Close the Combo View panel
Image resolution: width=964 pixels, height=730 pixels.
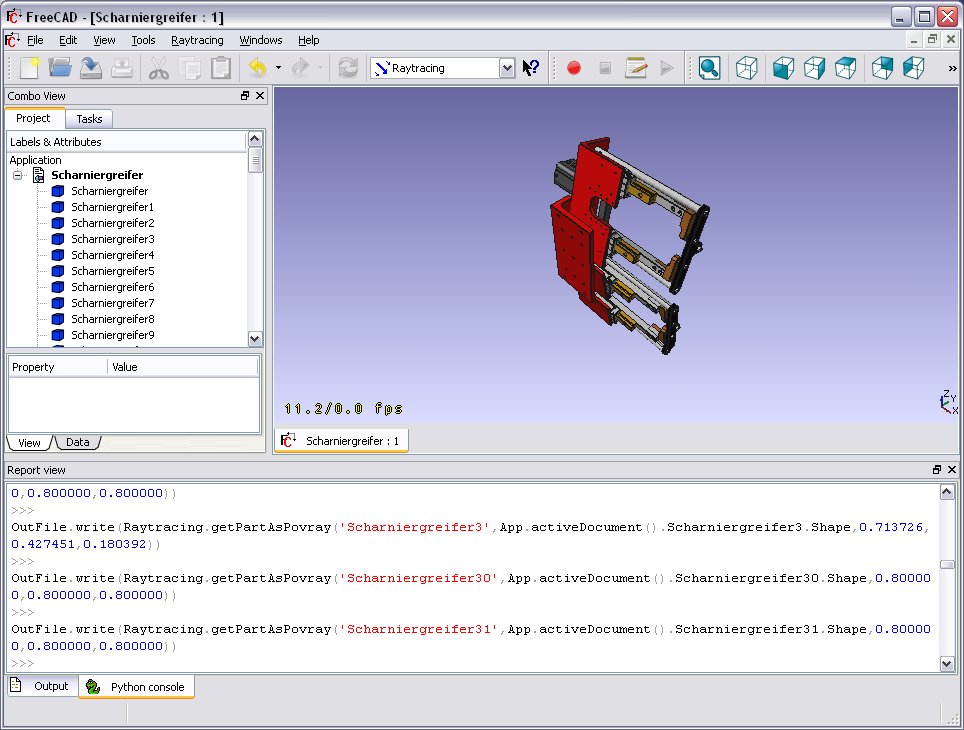point(260,96)
